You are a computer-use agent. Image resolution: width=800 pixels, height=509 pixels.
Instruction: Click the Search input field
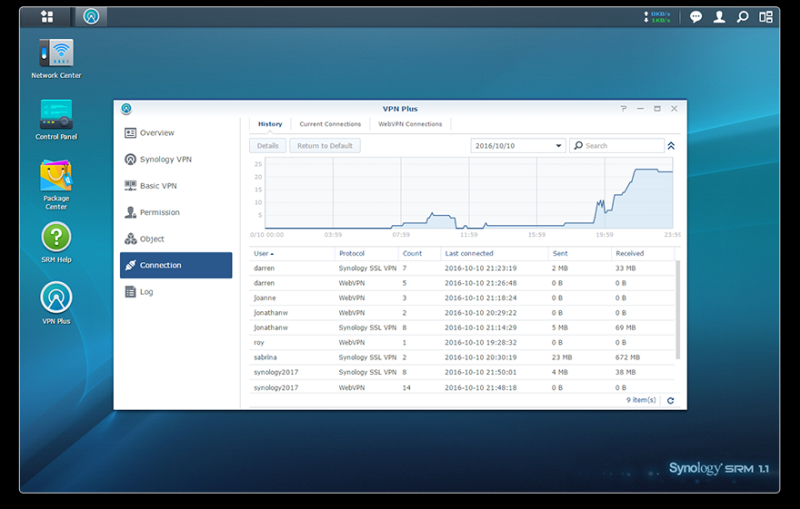[x=617, y=146]
